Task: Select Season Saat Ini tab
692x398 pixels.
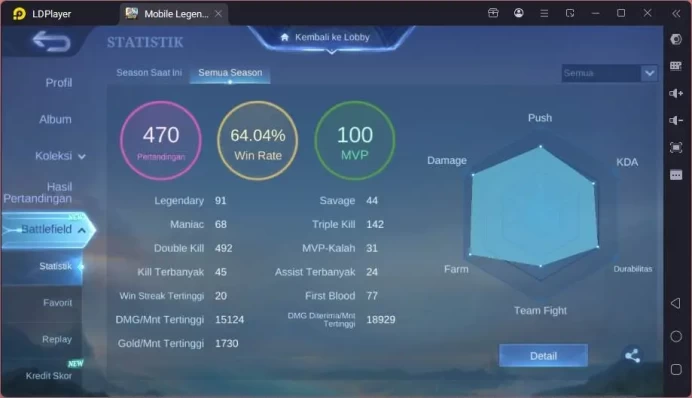Action: click(x=149, y=73)
